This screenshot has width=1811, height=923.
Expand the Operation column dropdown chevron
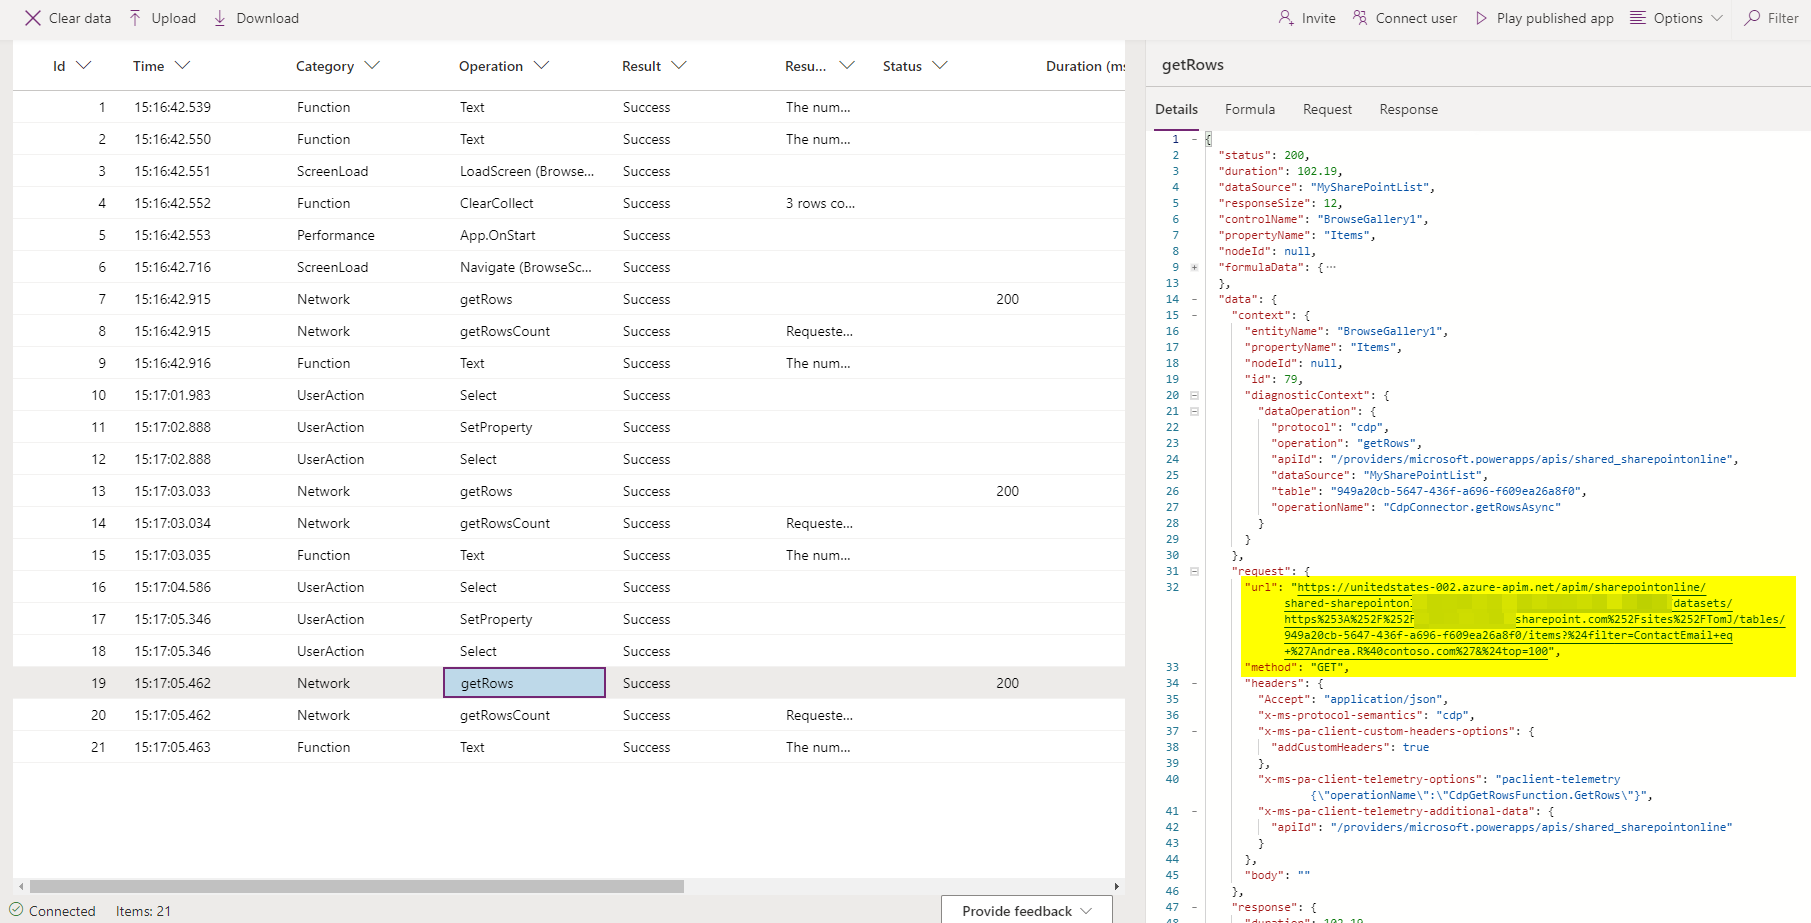coord(541,65)
